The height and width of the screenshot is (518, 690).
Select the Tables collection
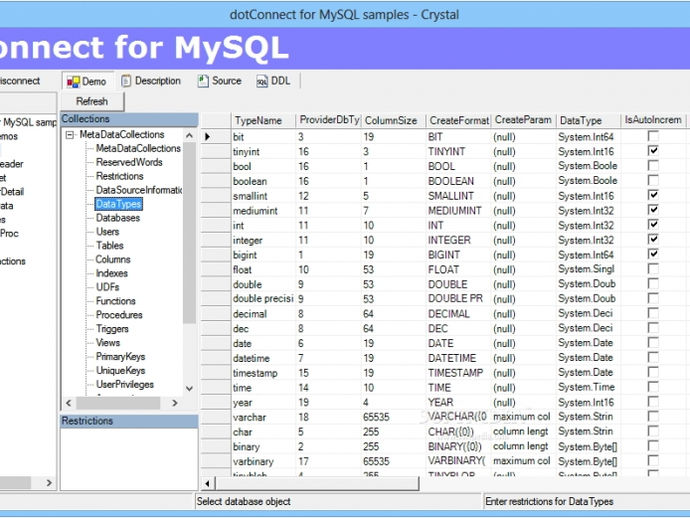click(110, 246)
